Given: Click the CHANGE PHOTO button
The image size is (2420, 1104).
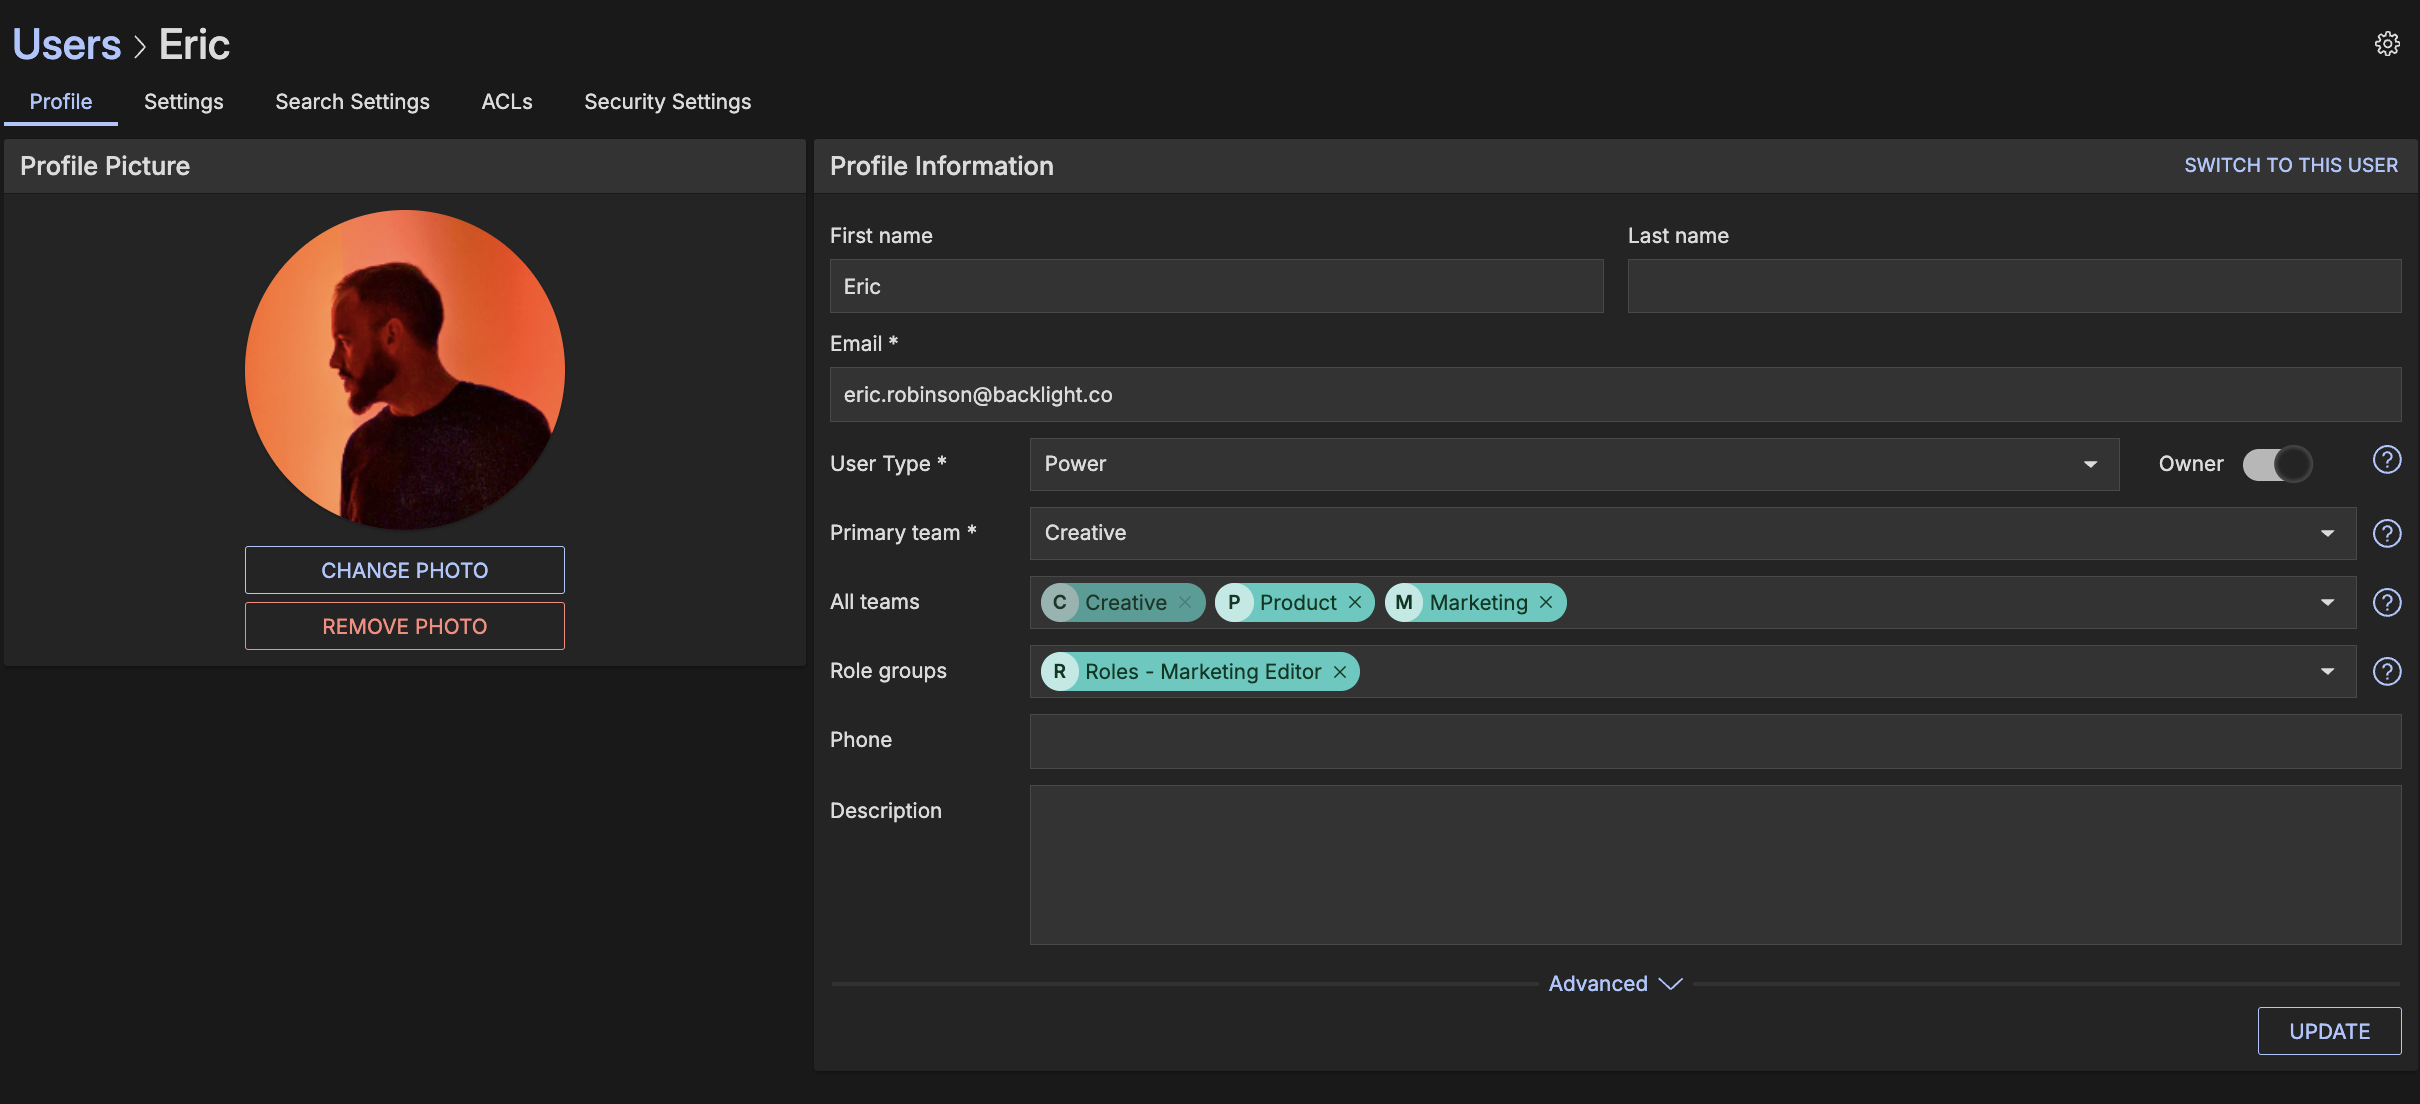Looking at the screenshot, I should click(404, 570).
